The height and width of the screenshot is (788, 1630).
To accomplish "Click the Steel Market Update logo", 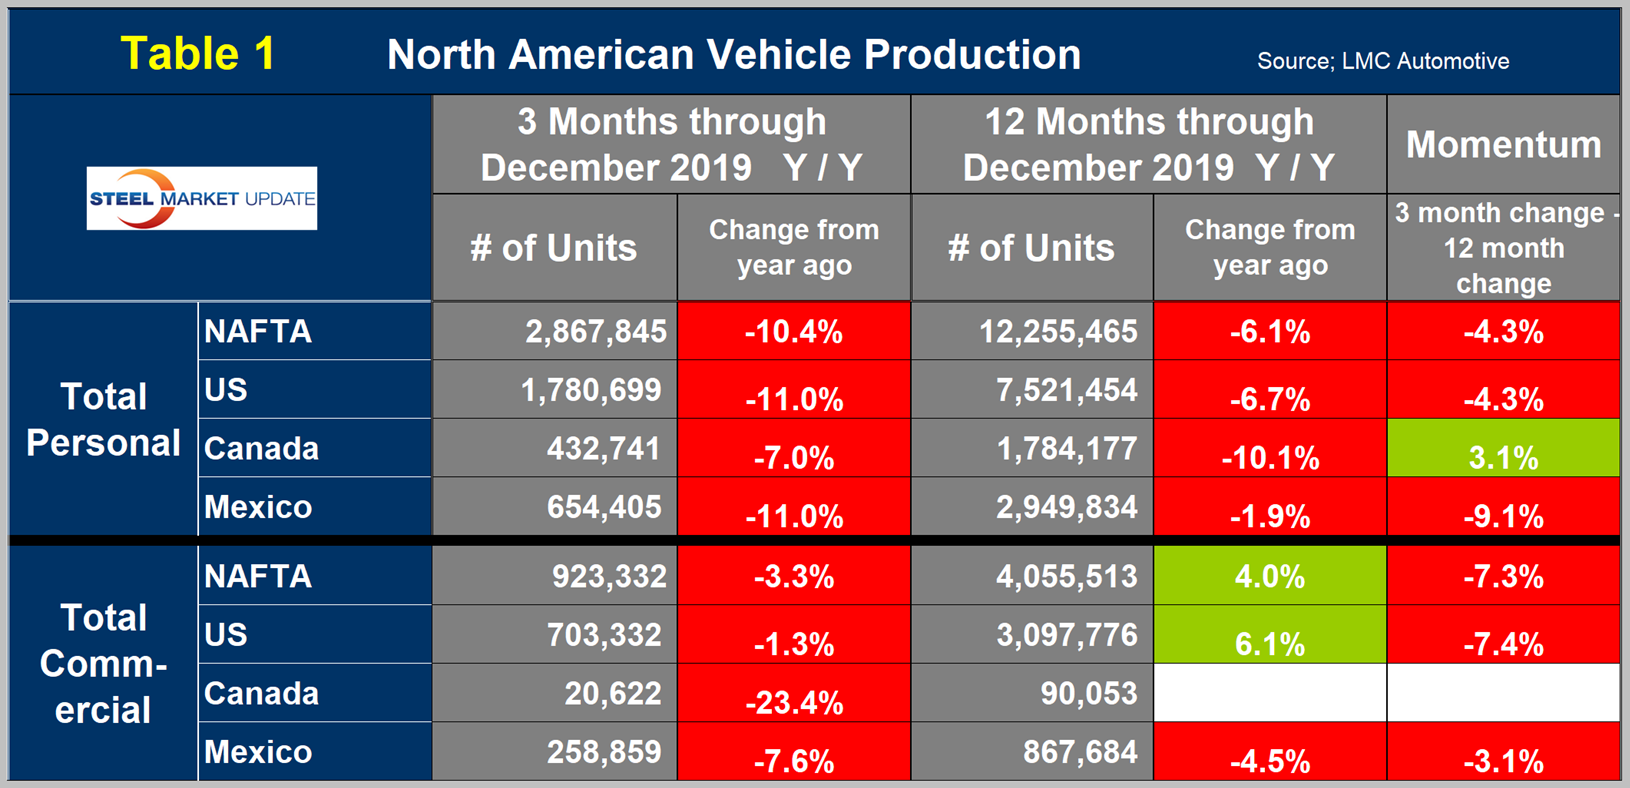I will (202, 198).
